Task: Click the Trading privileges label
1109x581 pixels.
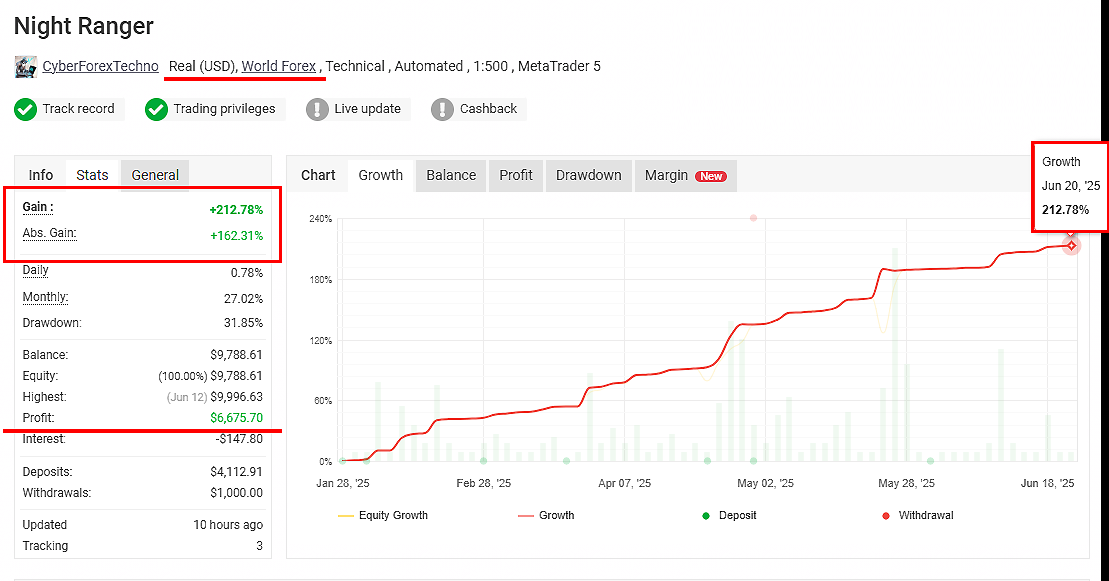Action: pos(224,108)
